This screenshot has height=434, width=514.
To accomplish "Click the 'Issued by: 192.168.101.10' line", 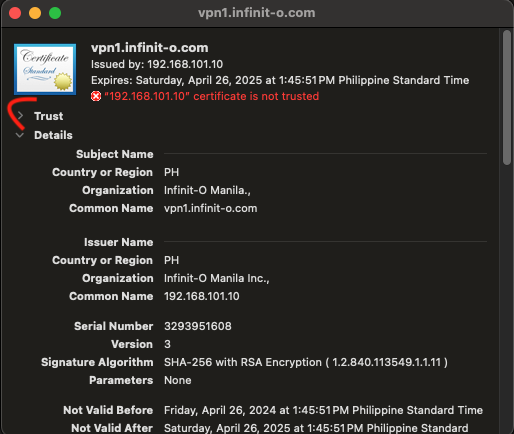I will [157, 64].
